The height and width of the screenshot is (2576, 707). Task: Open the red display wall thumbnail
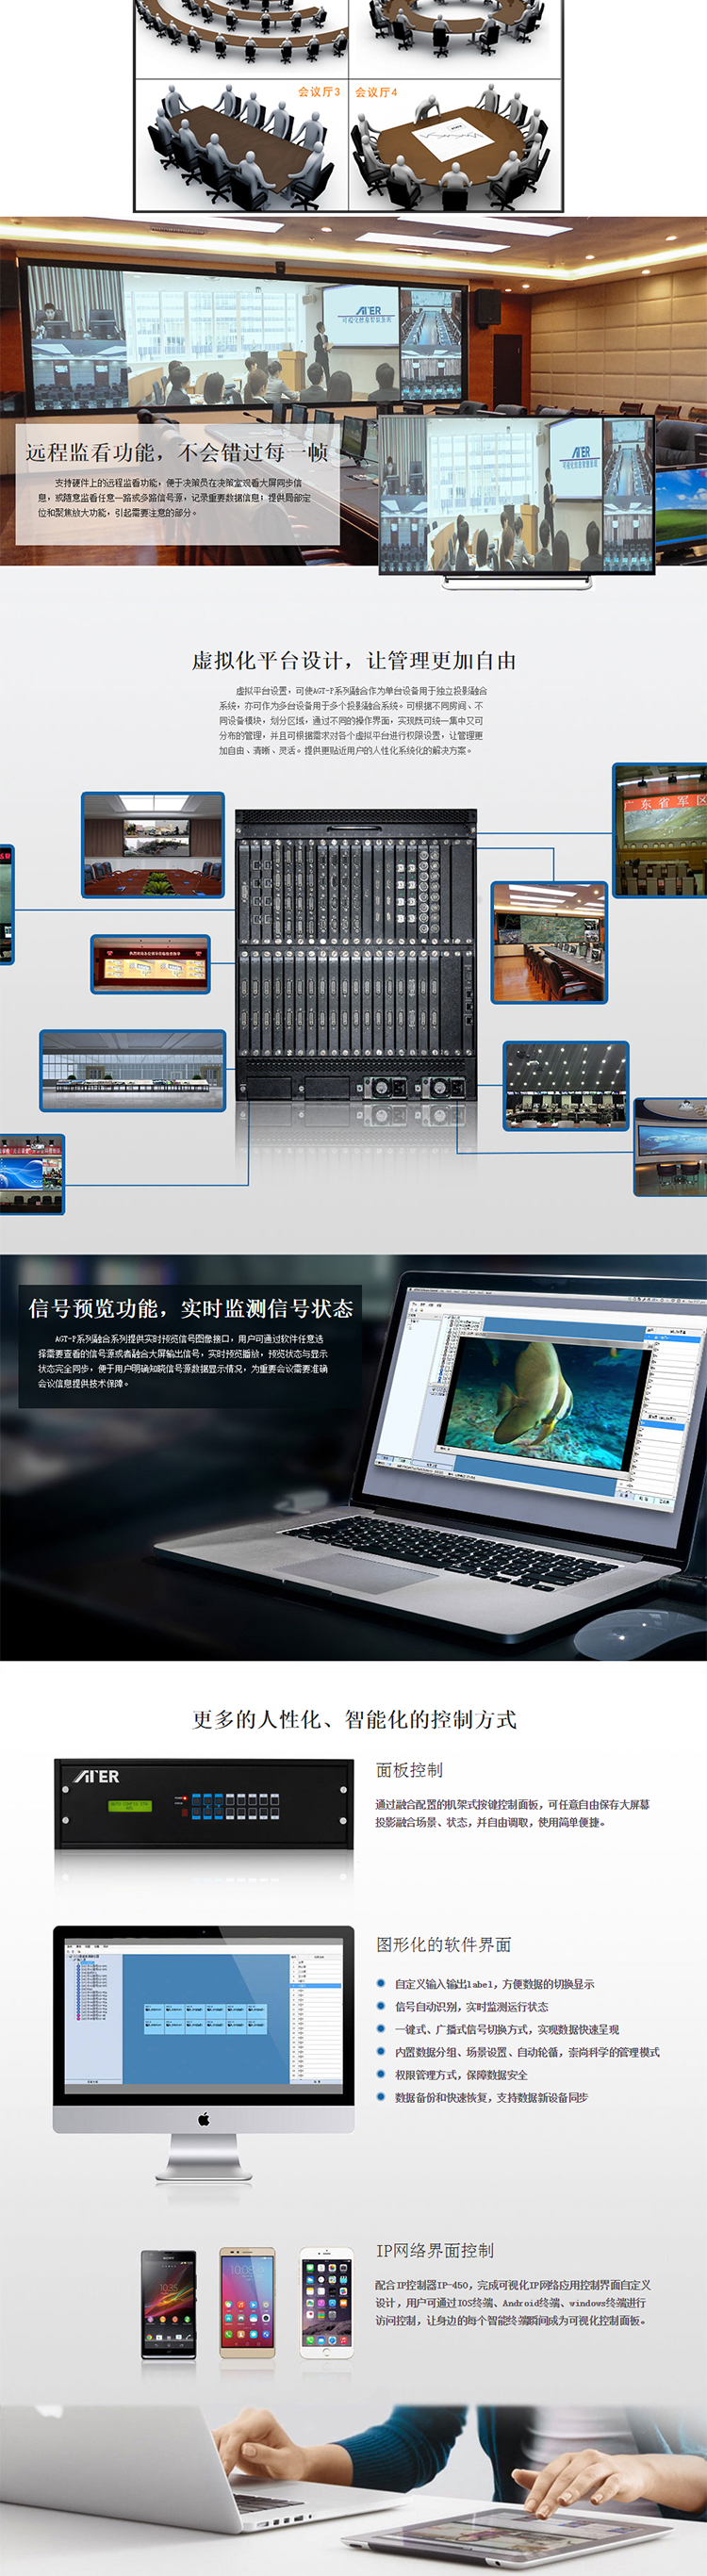click(x=151, y=964)
